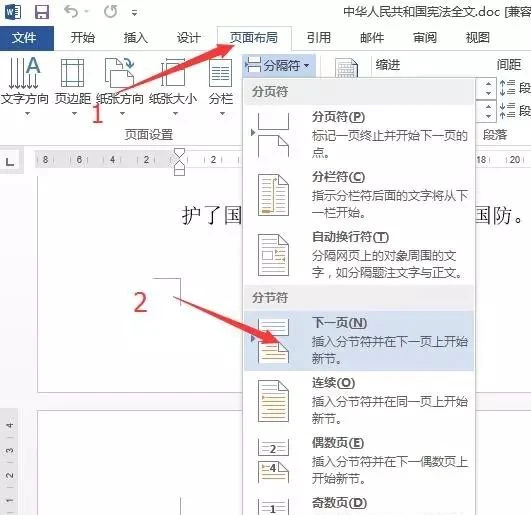Open the 页边距 margins tool
Viewport: 531px width, 515px height.
coord(72,81)
